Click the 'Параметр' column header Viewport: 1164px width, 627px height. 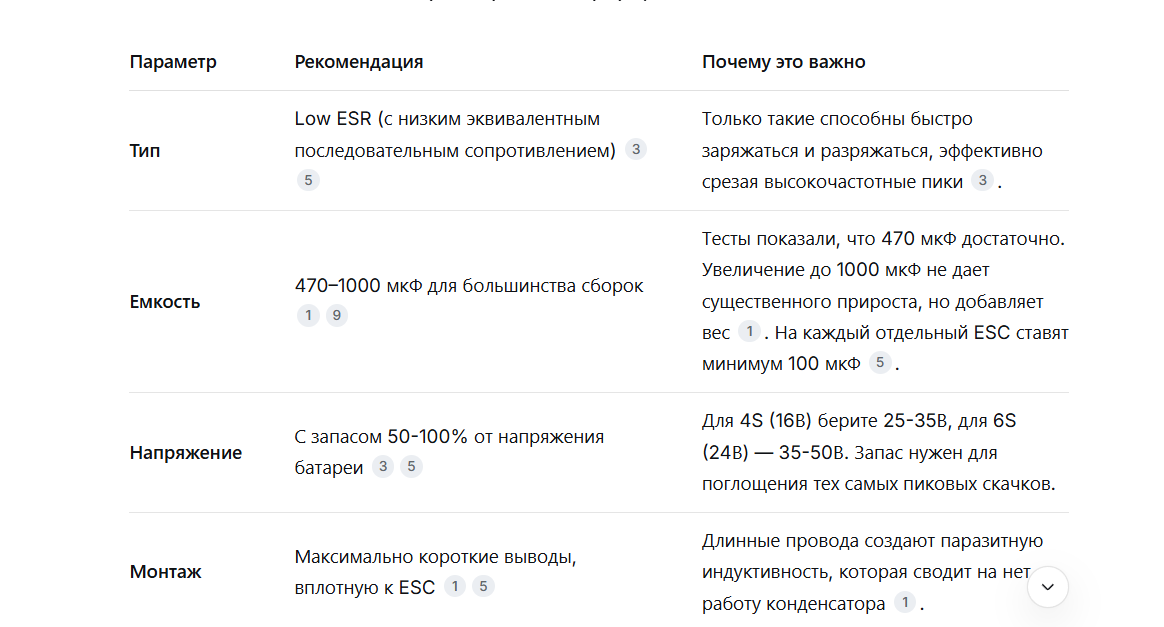pyautogui.click(x=173, y=62)
